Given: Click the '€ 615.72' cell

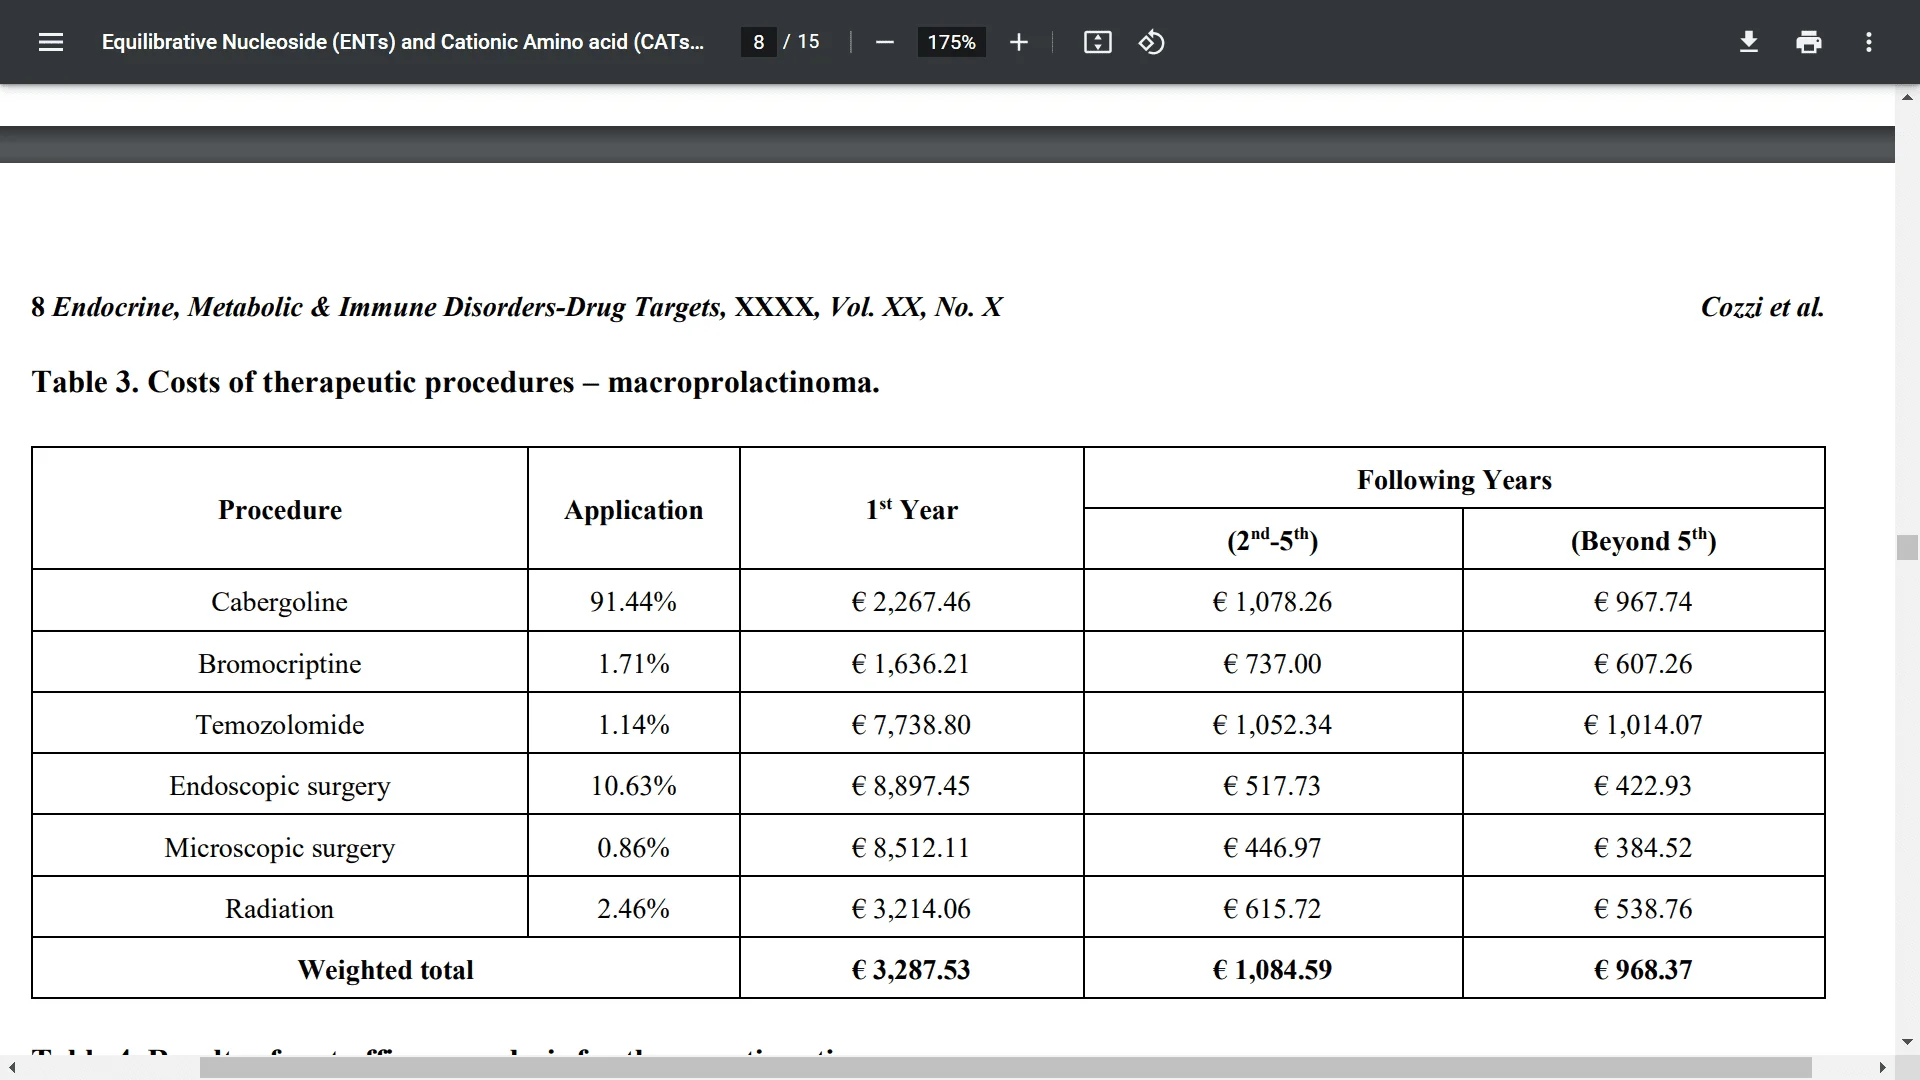Looking at the screenshot, I should [1272, 909].
